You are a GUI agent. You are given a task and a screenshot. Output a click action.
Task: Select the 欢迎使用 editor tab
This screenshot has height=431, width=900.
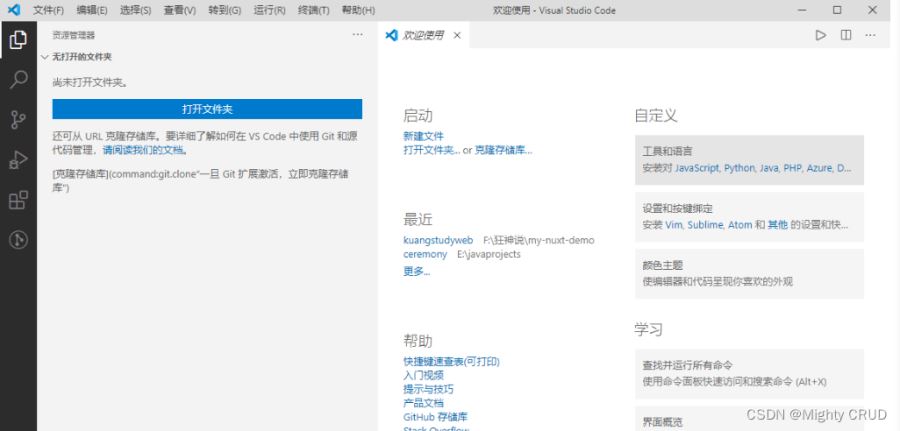click(423, 36)
